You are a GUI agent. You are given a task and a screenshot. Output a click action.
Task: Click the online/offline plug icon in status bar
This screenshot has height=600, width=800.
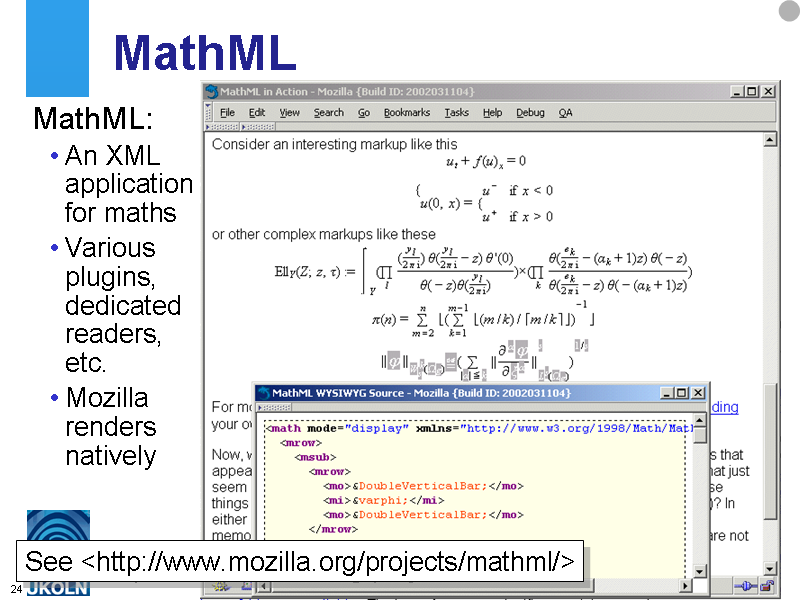(746, 586)
